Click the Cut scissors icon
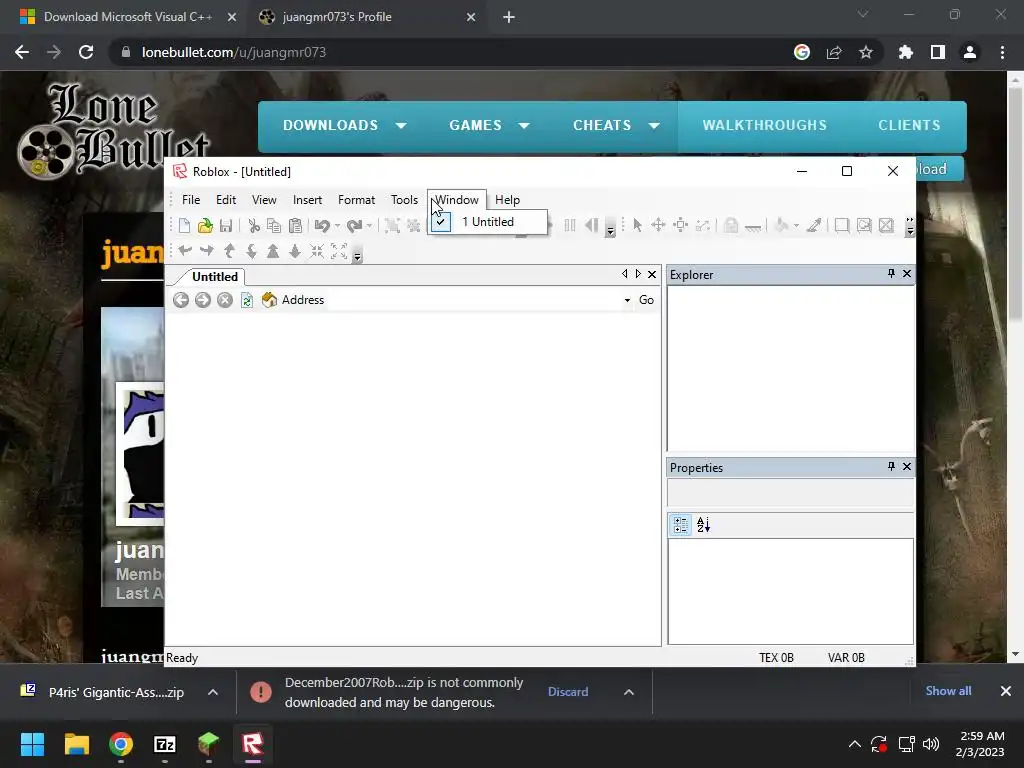Image resolution: width=1024 pixels, height=768 pixels. [254, 226]
